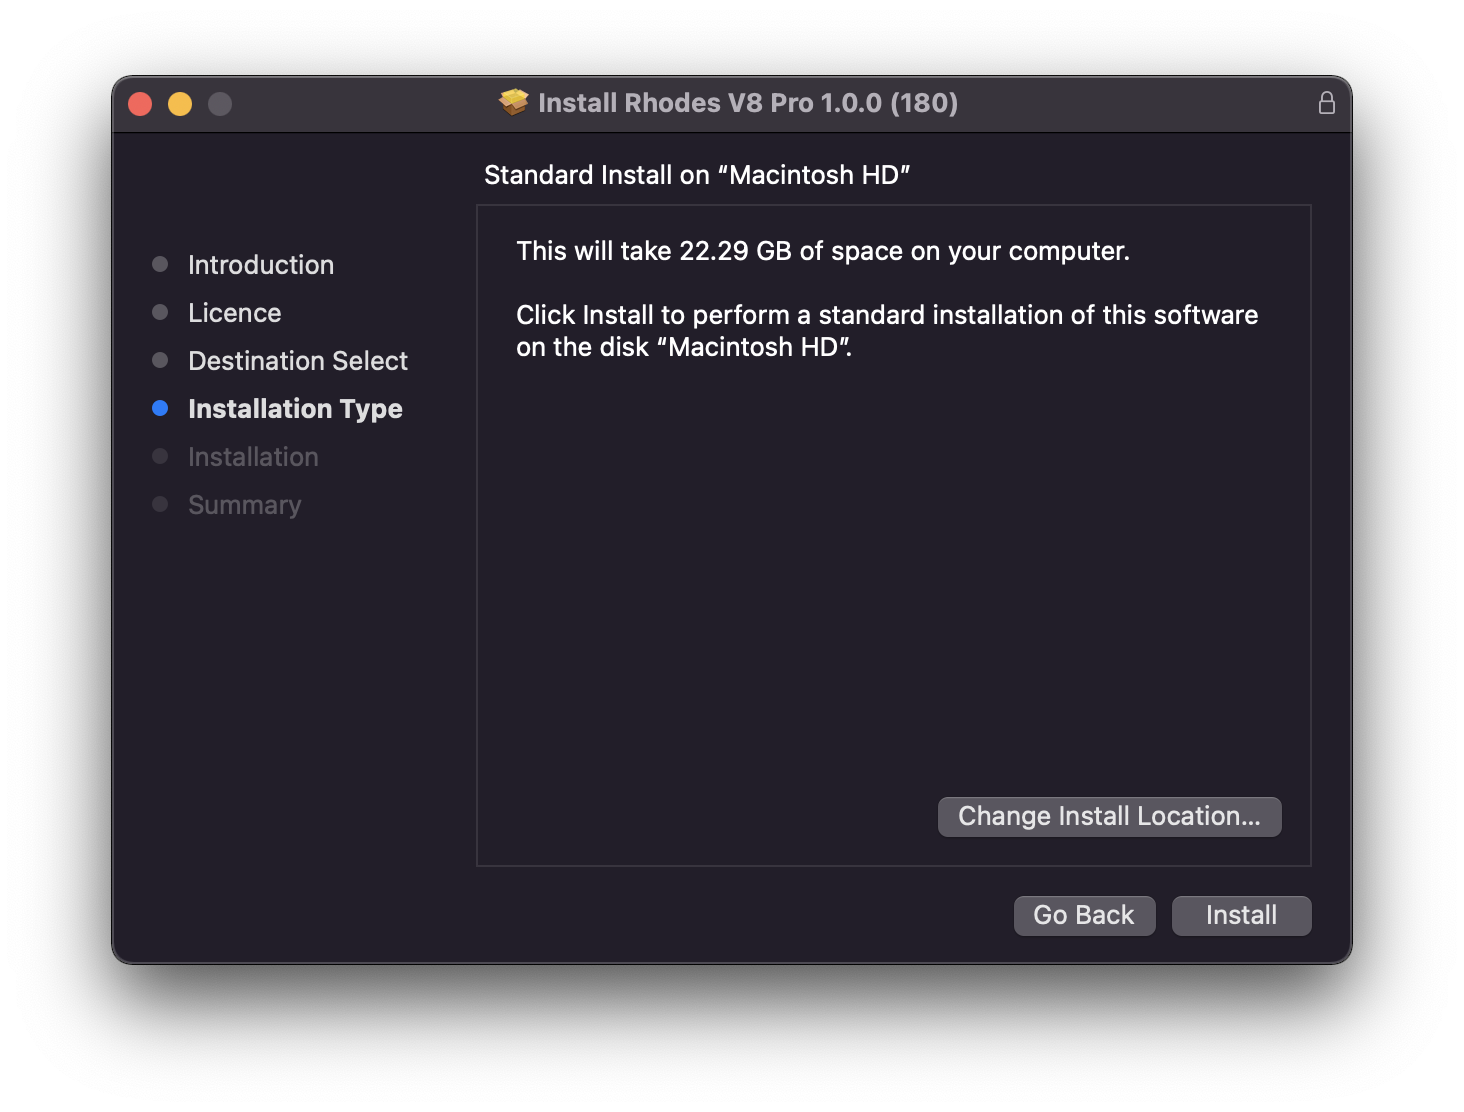Select the Destination Select step
This screenshot has height=1112, width=1464.
point(298,361)
